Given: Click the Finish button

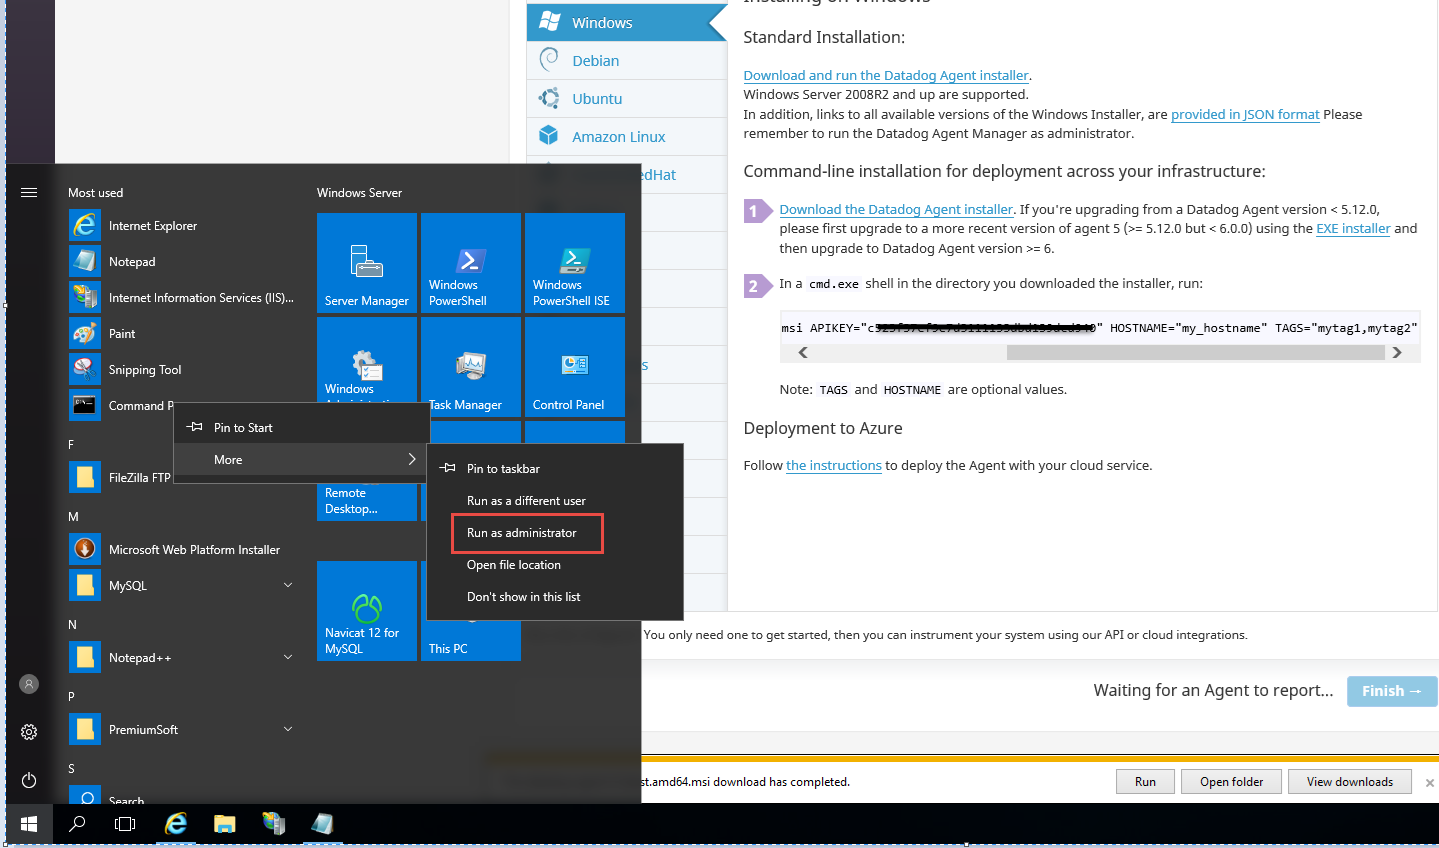Looking at the screenshot, I should (x=1392, y=691).
